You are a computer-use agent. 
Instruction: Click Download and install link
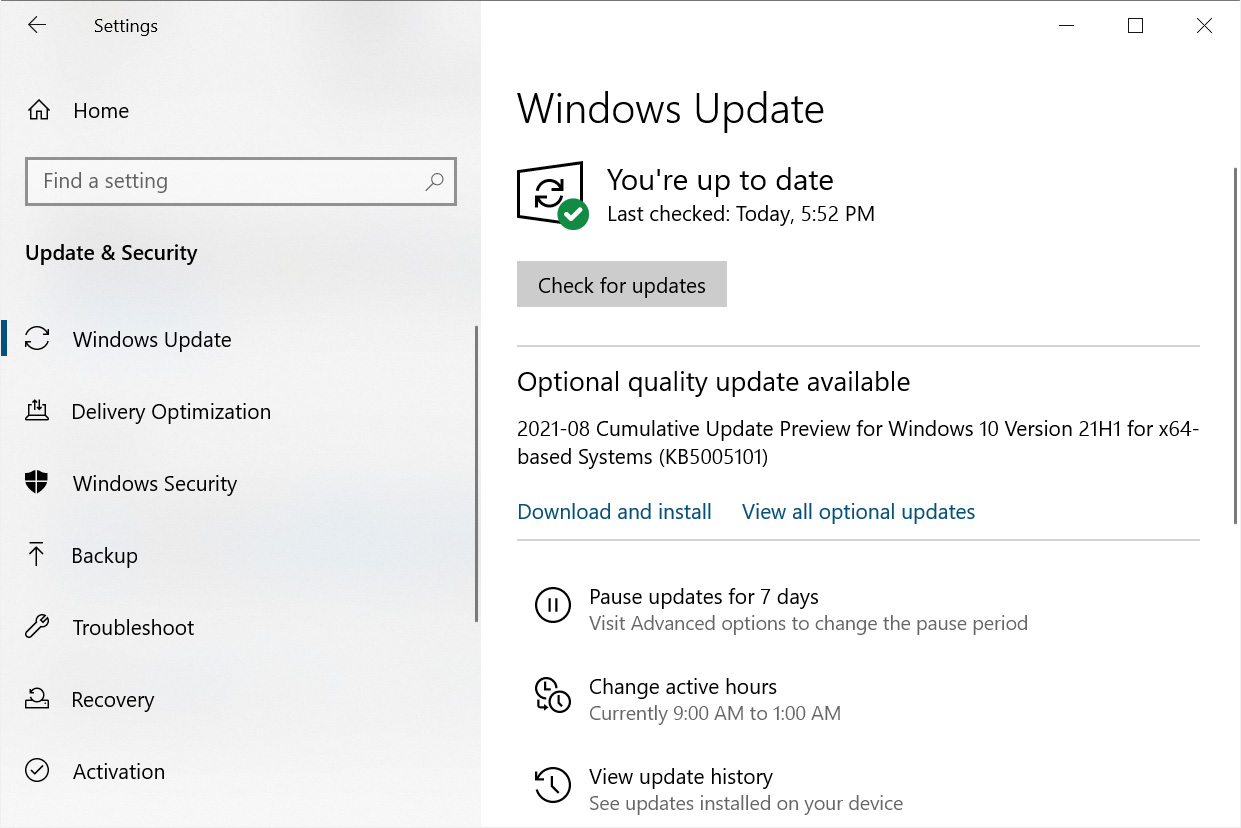[614, 512]
